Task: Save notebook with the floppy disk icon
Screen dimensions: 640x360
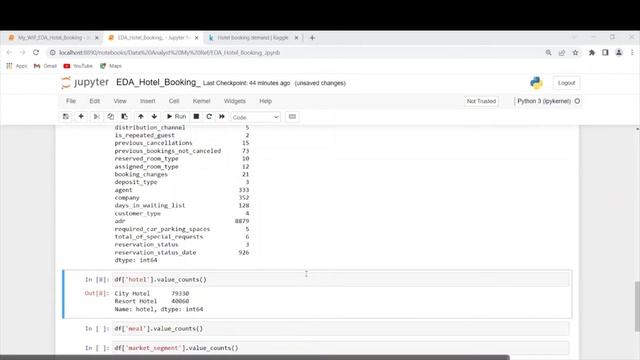Action: point(66,117)
